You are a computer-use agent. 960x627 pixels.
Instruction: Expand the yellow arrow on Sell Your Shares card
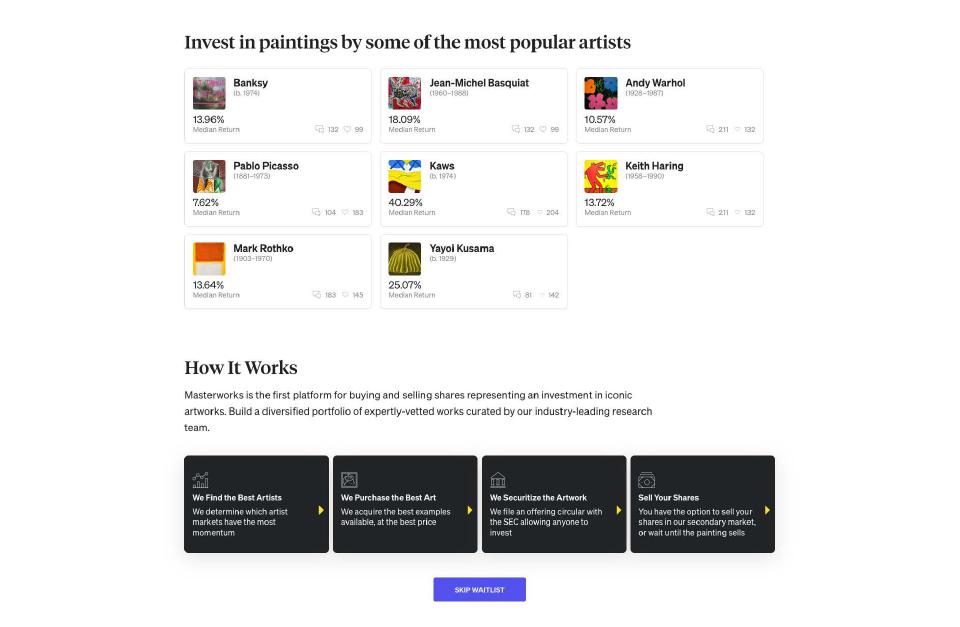pos(767,510)
